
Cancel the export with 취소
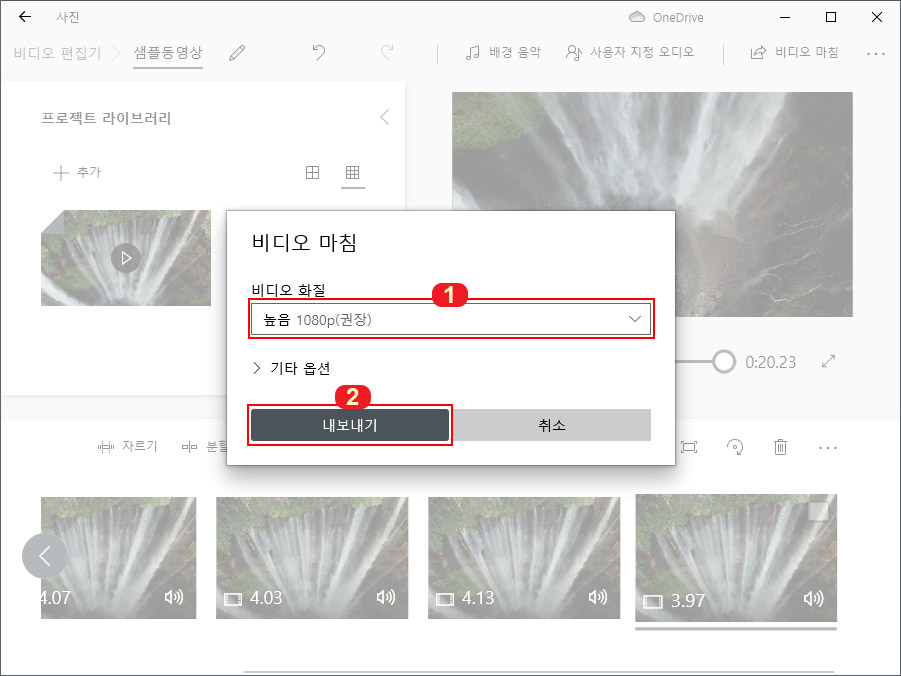coord(551,424)
